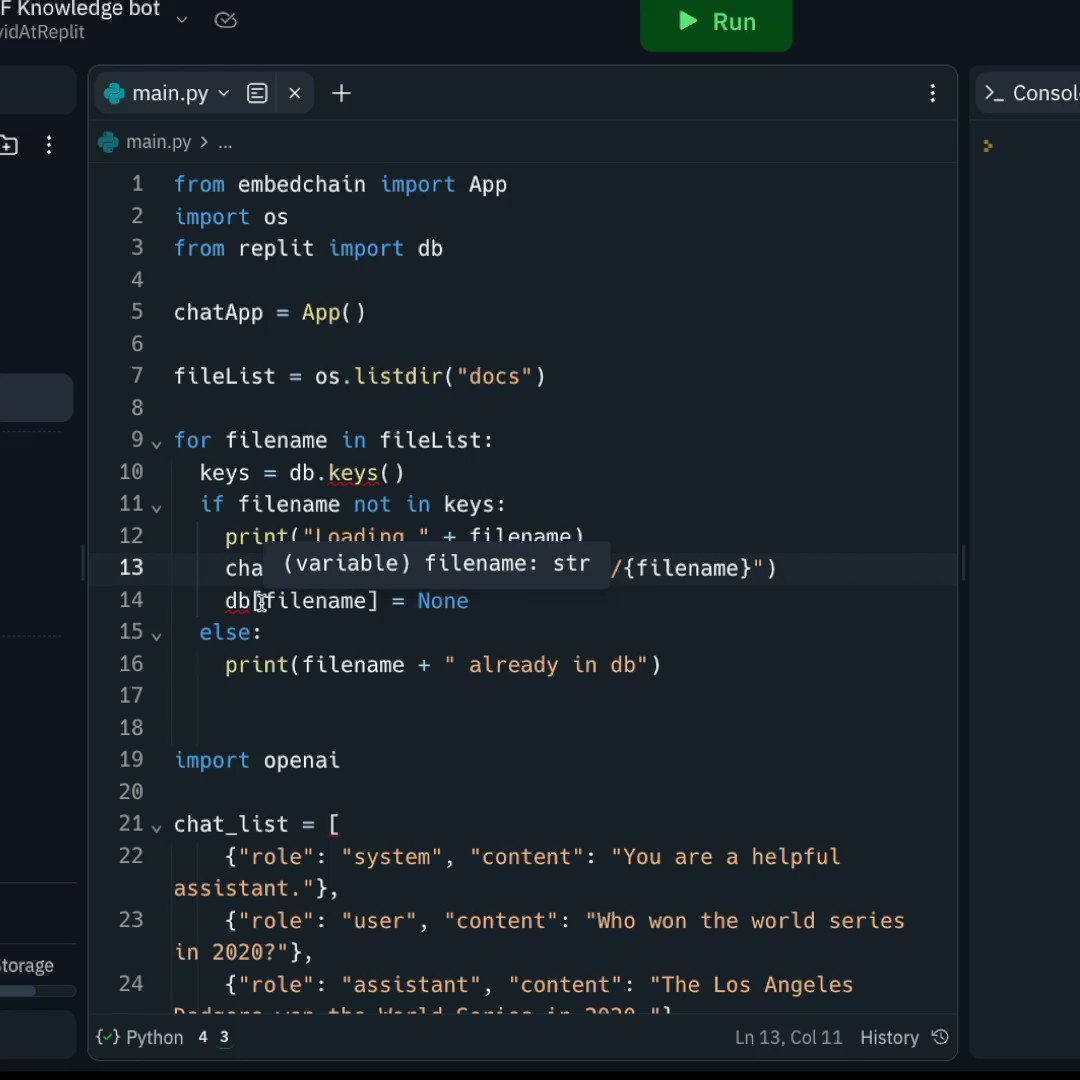Screen dimensions: 1080x1080
Task: Open the file tree three-dot menu
Action: (x=48, y=145)
